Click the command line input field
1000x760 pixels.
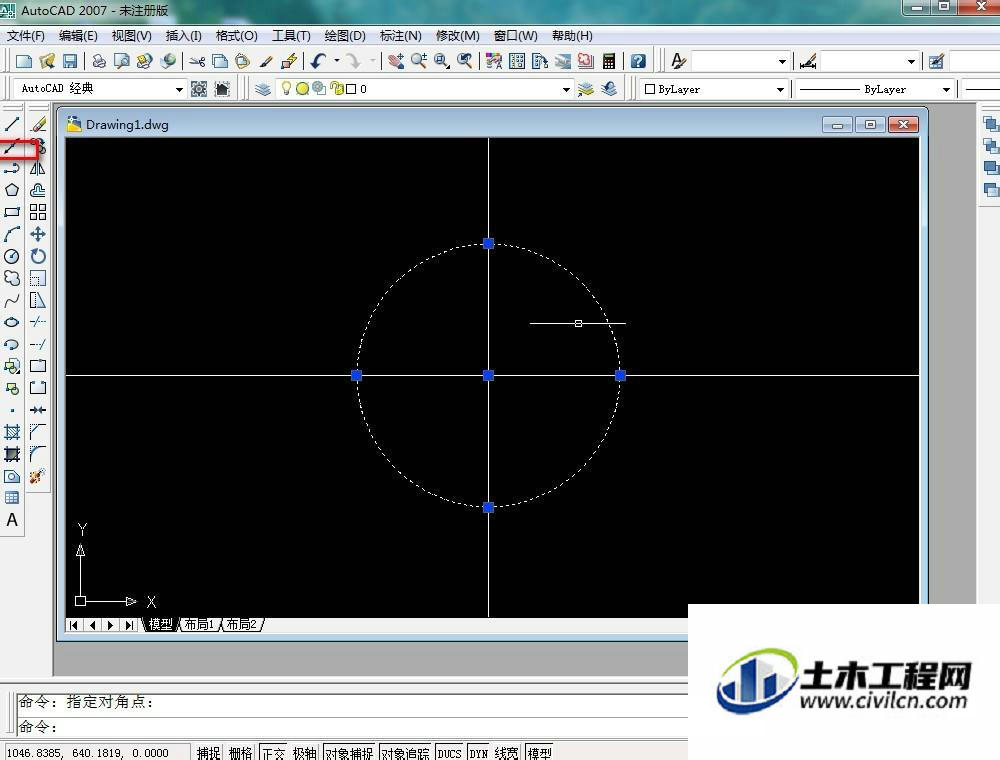pos(353,726)
